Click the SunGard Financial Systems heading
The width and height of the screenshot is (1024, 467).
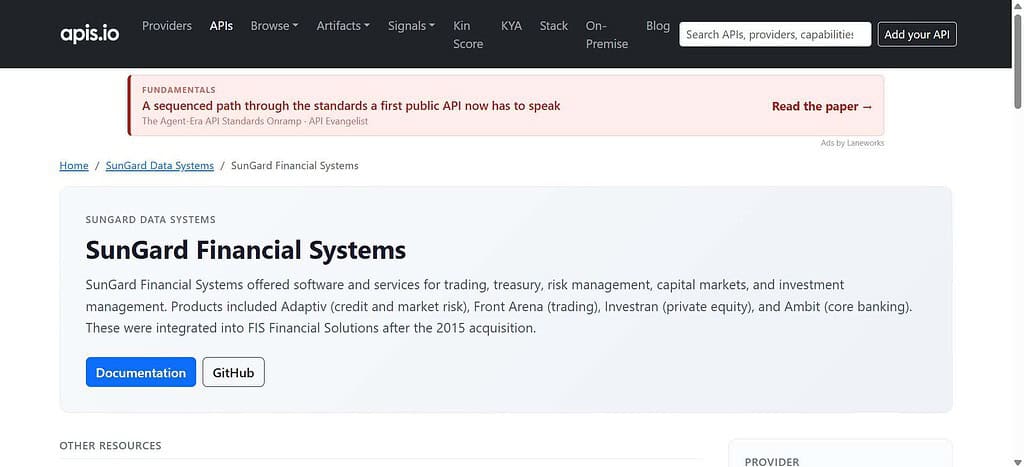click(x=246, y=250)
